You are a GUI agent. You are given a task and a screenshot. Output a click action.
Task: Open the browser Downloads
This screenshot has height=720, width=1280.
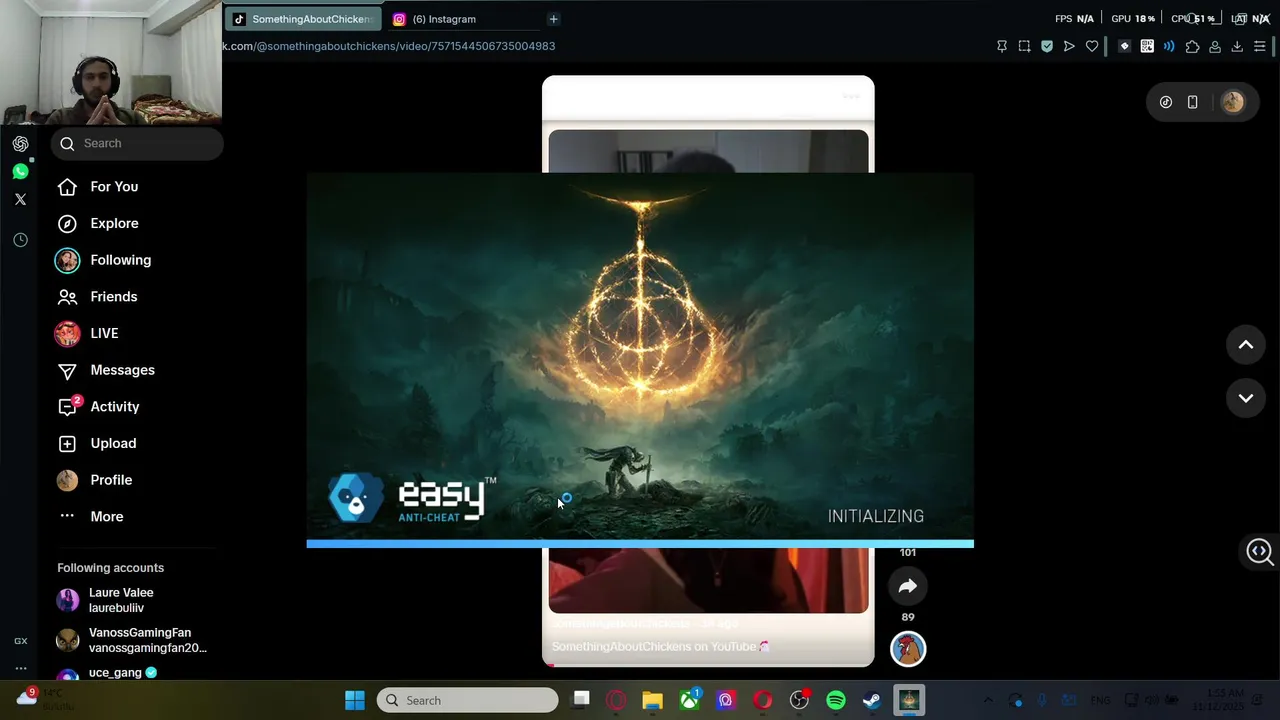tap(1237, 46)
